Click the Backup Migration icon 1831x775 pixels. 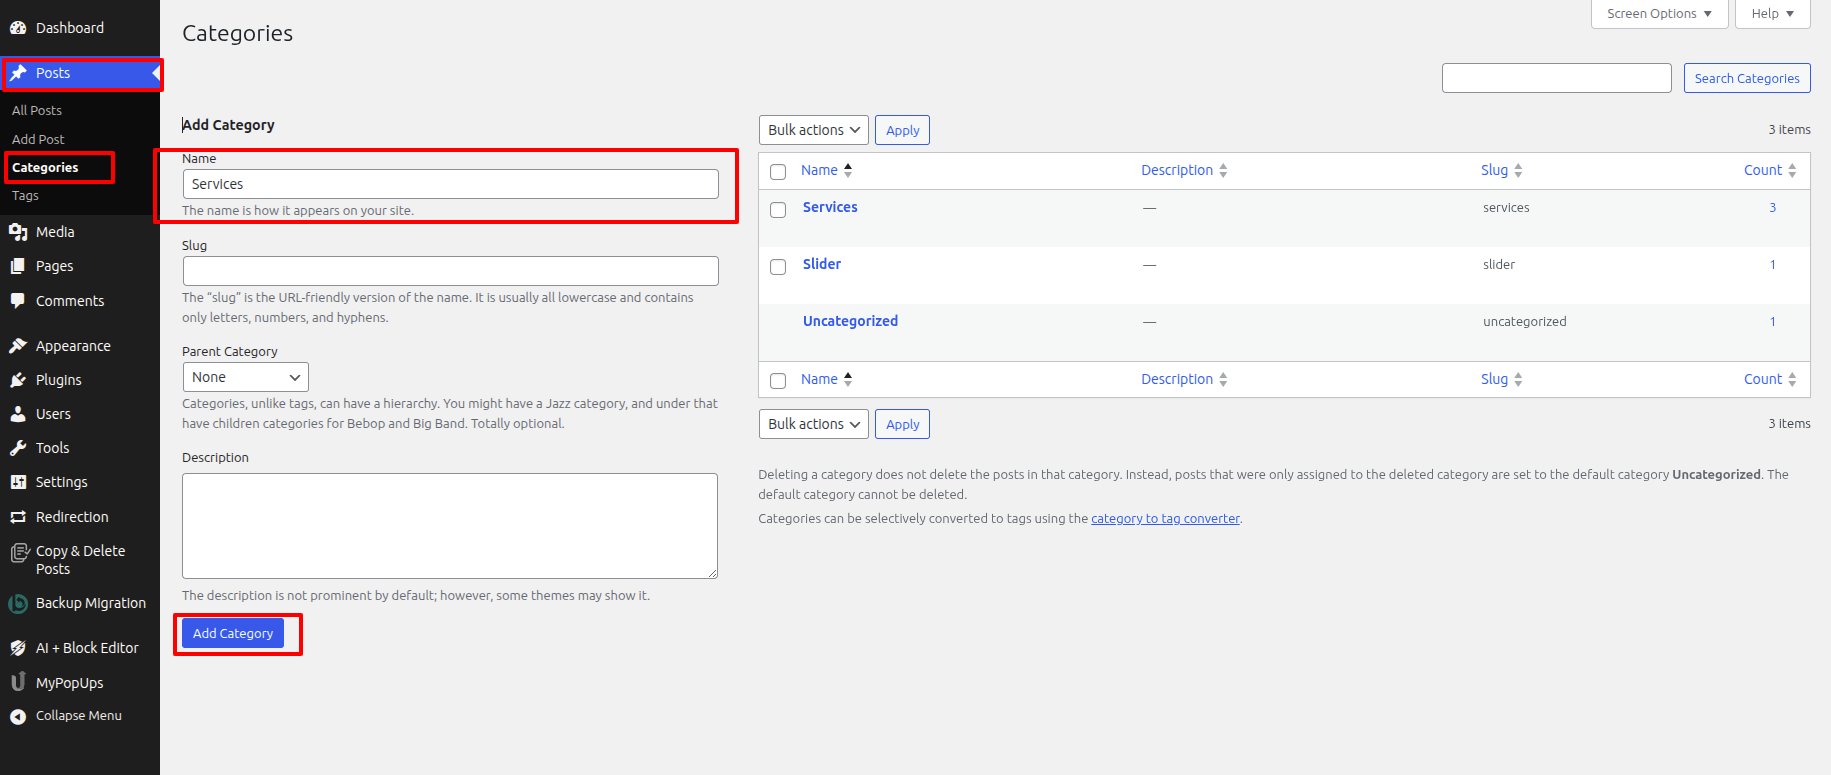point(18,603)
